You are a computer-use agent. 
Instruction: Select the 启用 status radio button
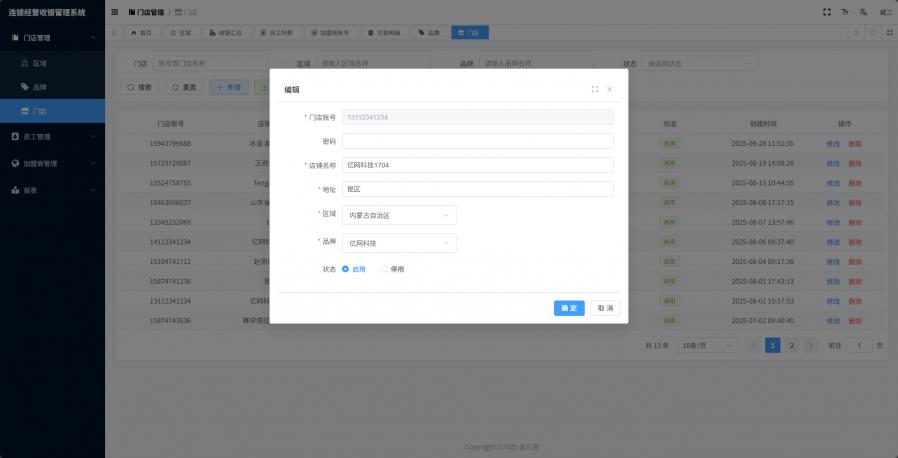[346, 269]
